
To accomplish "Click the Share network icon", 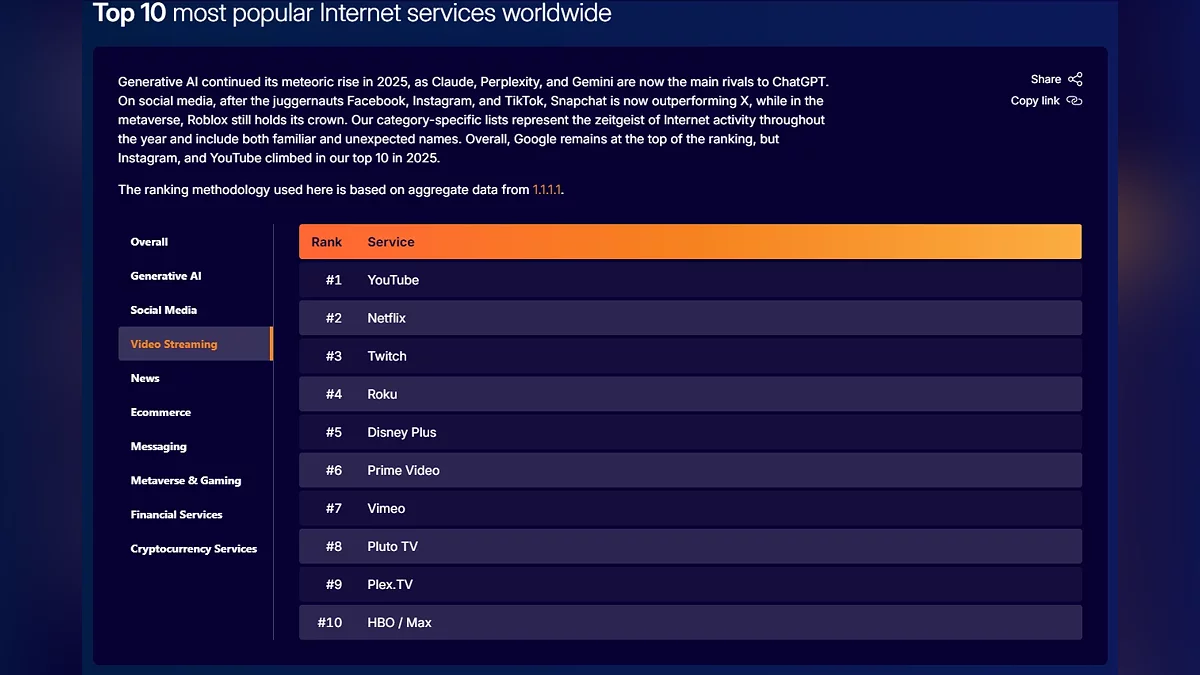I will 1075,79.
